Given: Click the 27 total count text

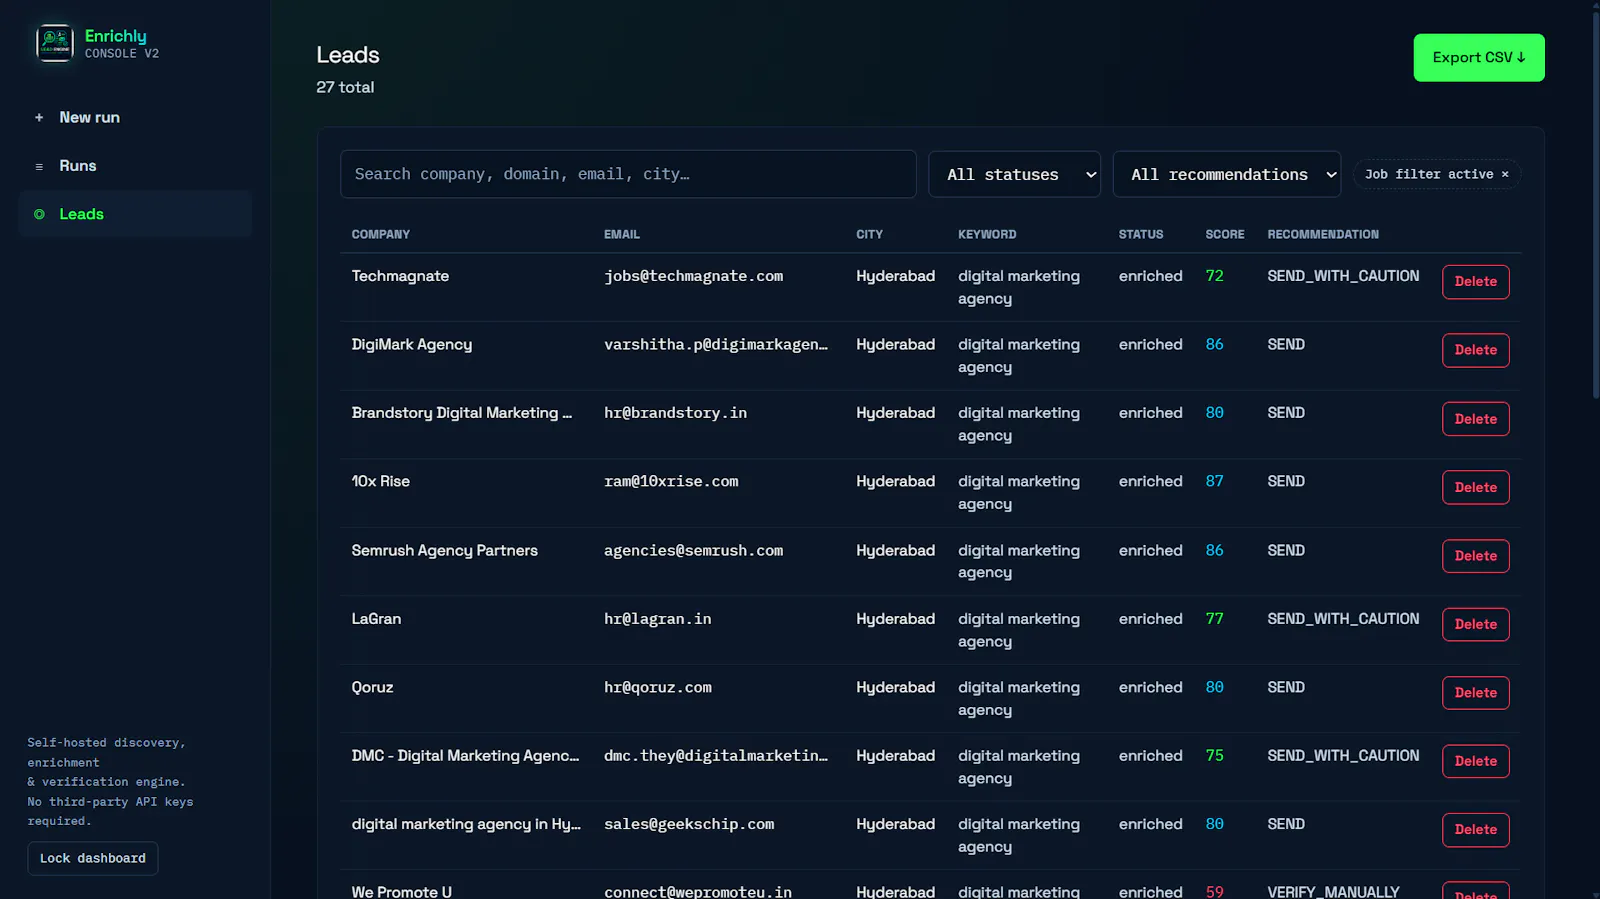Looking at the screenshot, I should point(345,87).
